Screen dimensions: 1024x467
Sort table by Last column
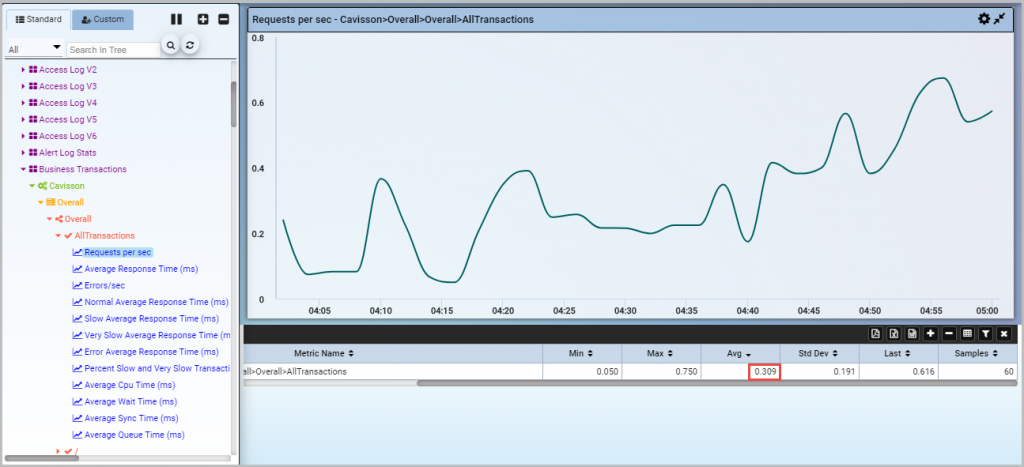[898, 353]
